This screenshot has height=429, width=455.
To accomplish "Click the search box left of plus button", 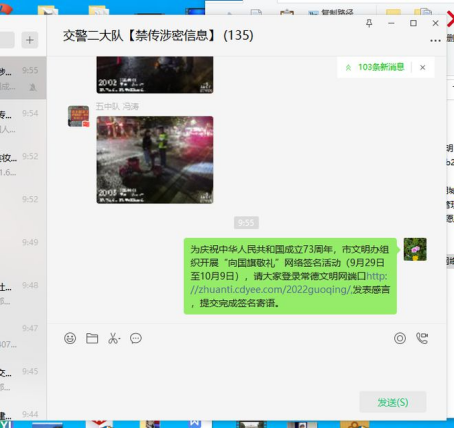I will coord(7,40).
